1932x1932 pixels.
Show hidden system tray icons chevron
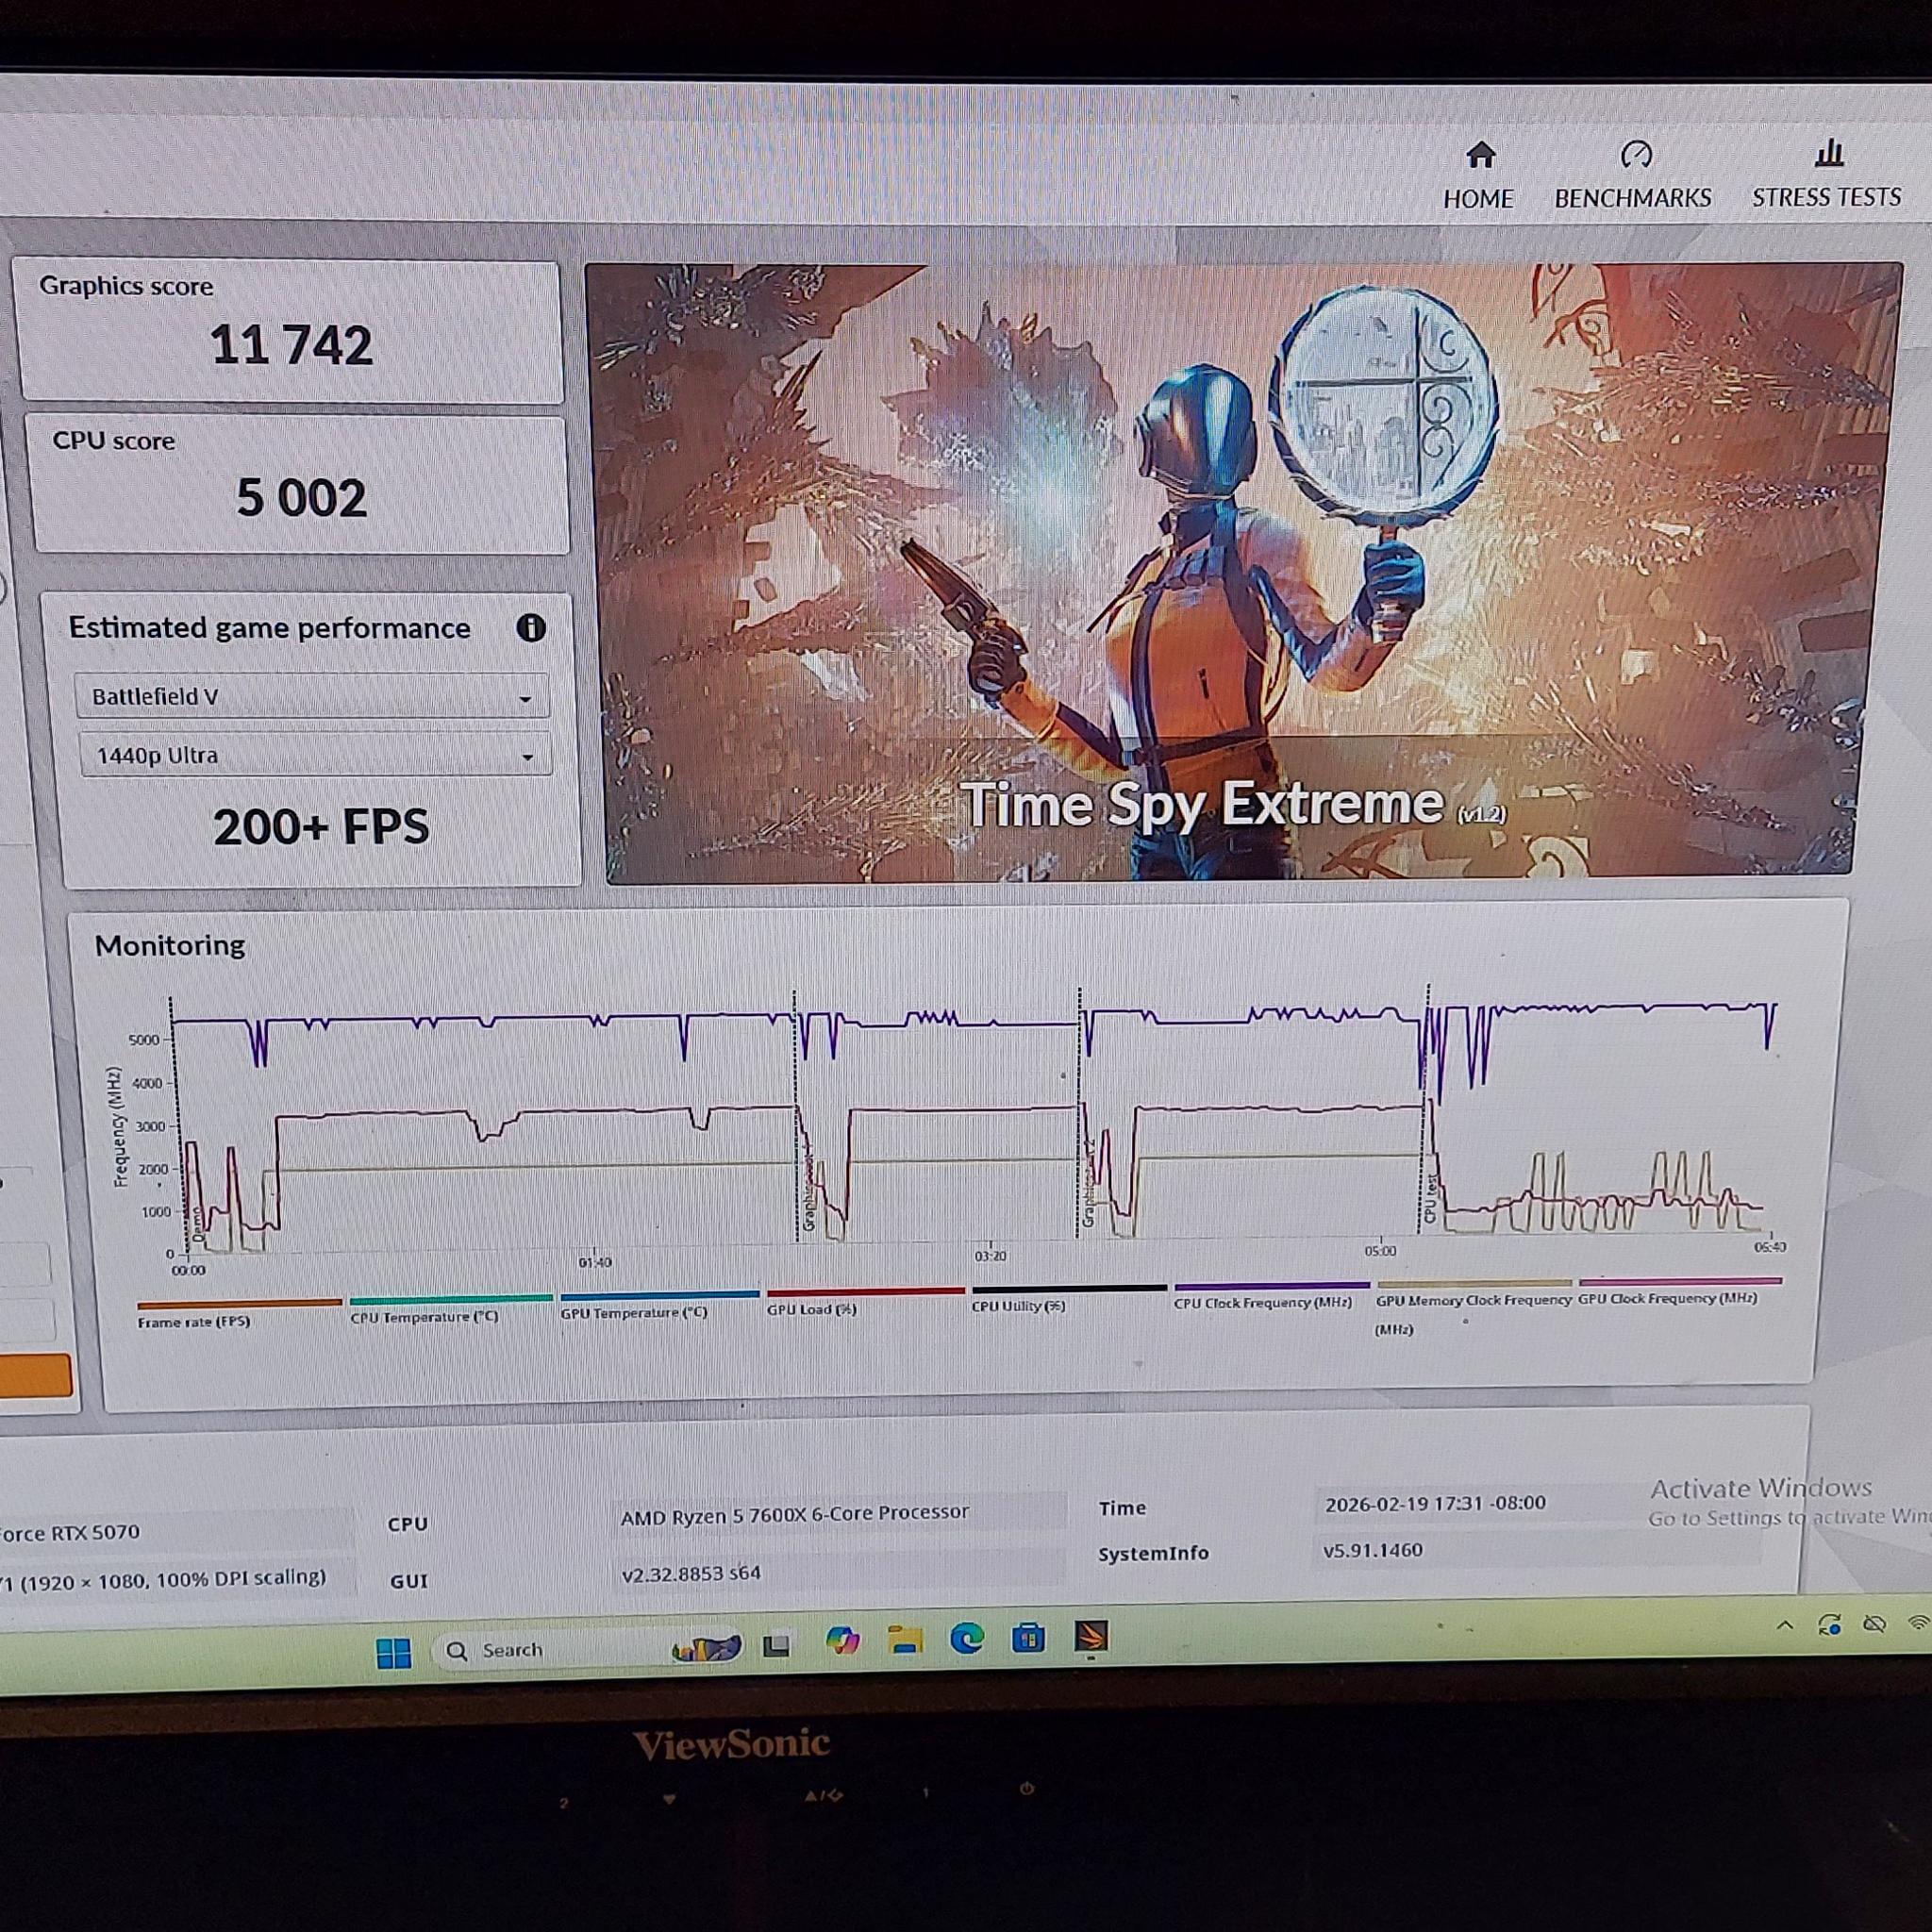click(1784, 1626)
